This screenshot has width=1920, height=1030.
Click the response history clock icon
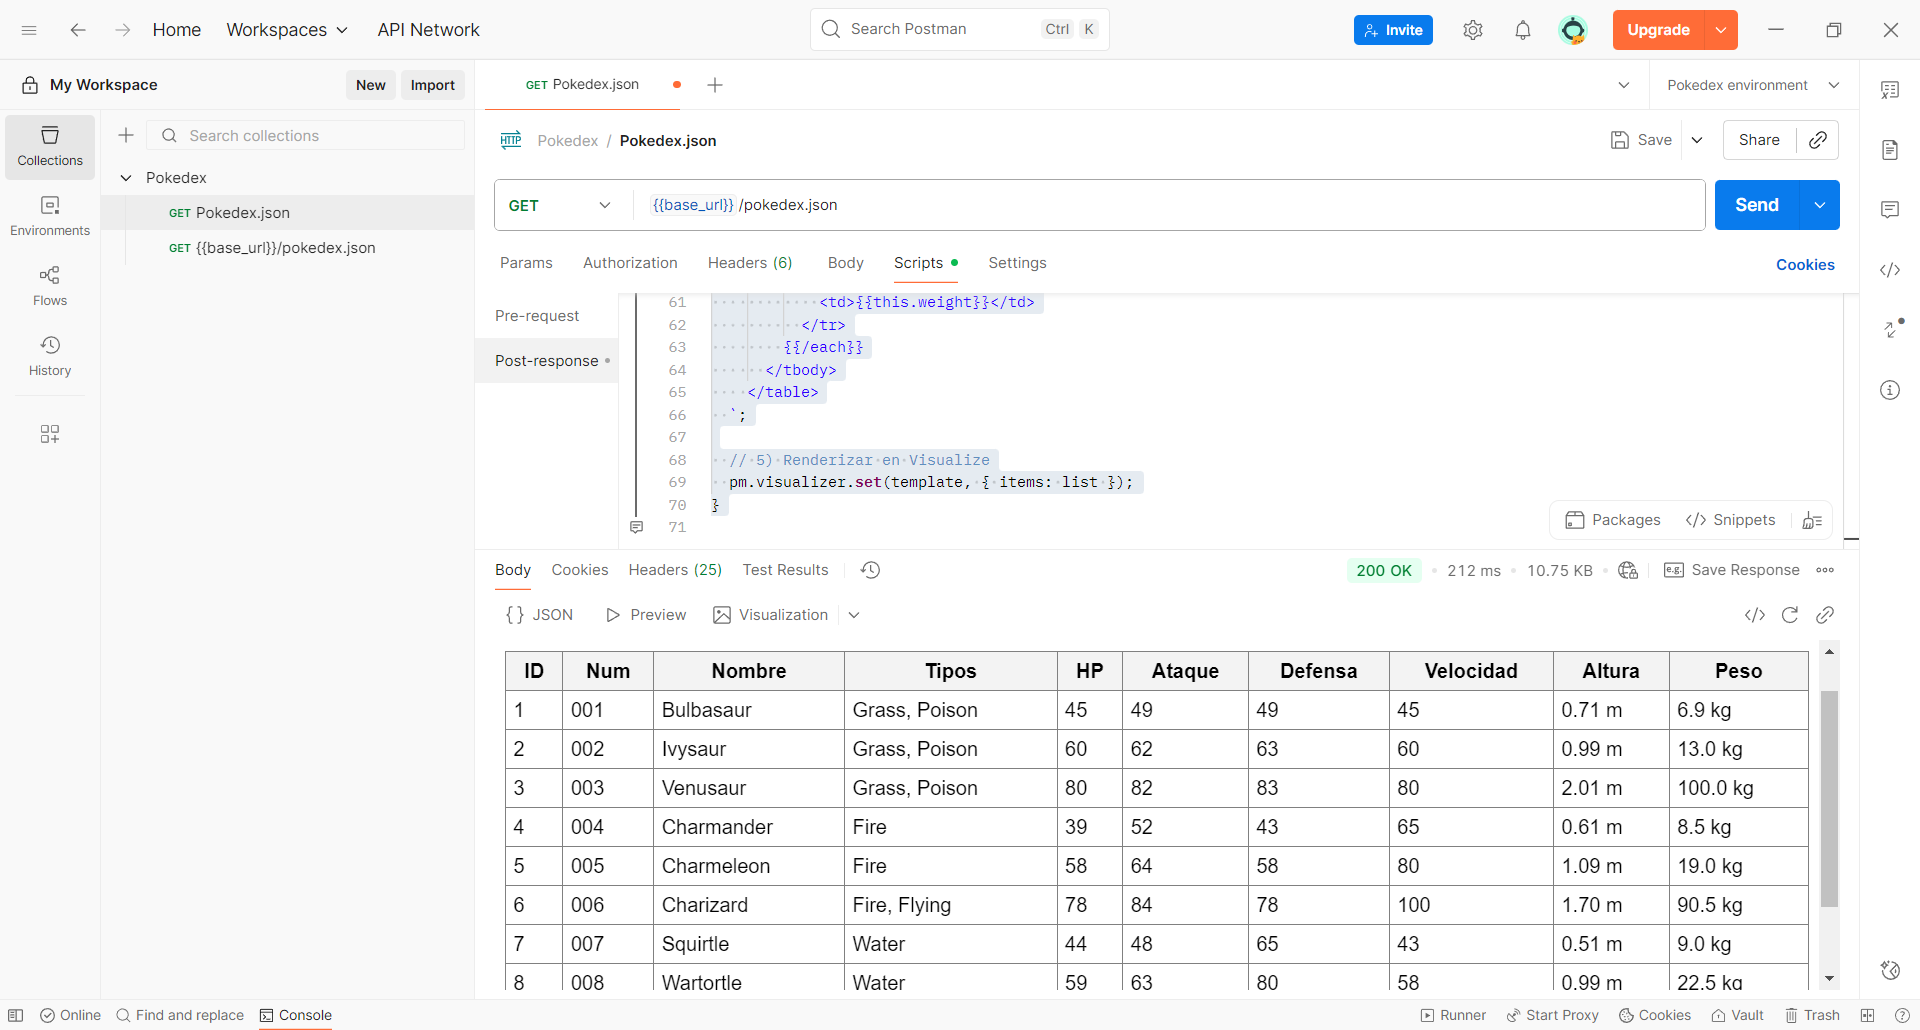(x=870, y=570)
